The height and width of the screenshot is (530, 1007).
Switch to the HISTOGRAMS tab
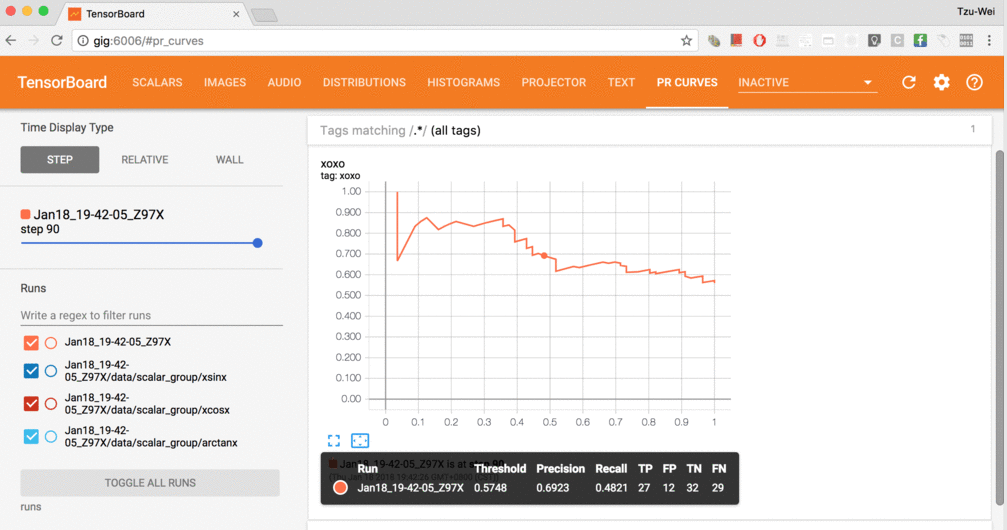464,82
